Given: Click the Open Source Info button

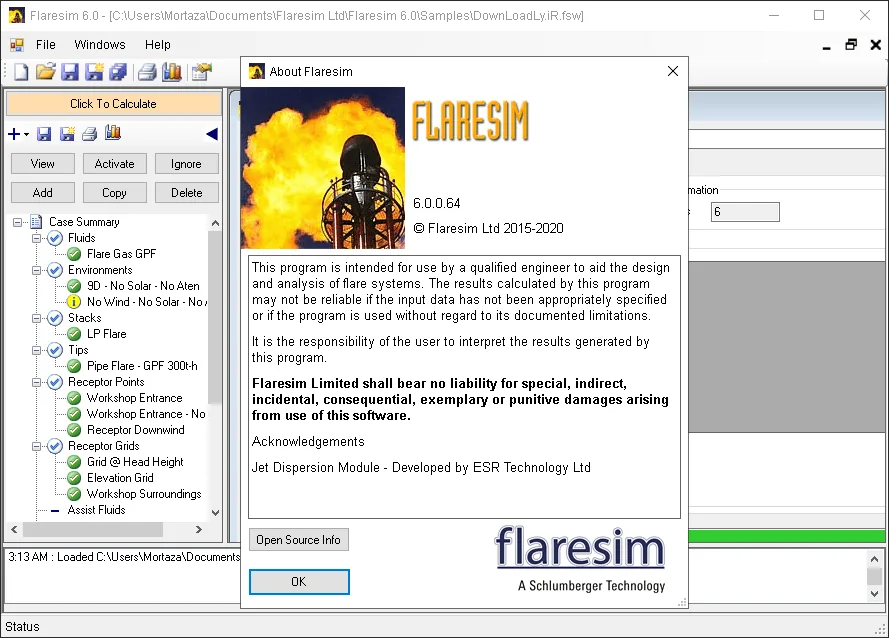Looking at the screenshot, I should click(299, 540).
